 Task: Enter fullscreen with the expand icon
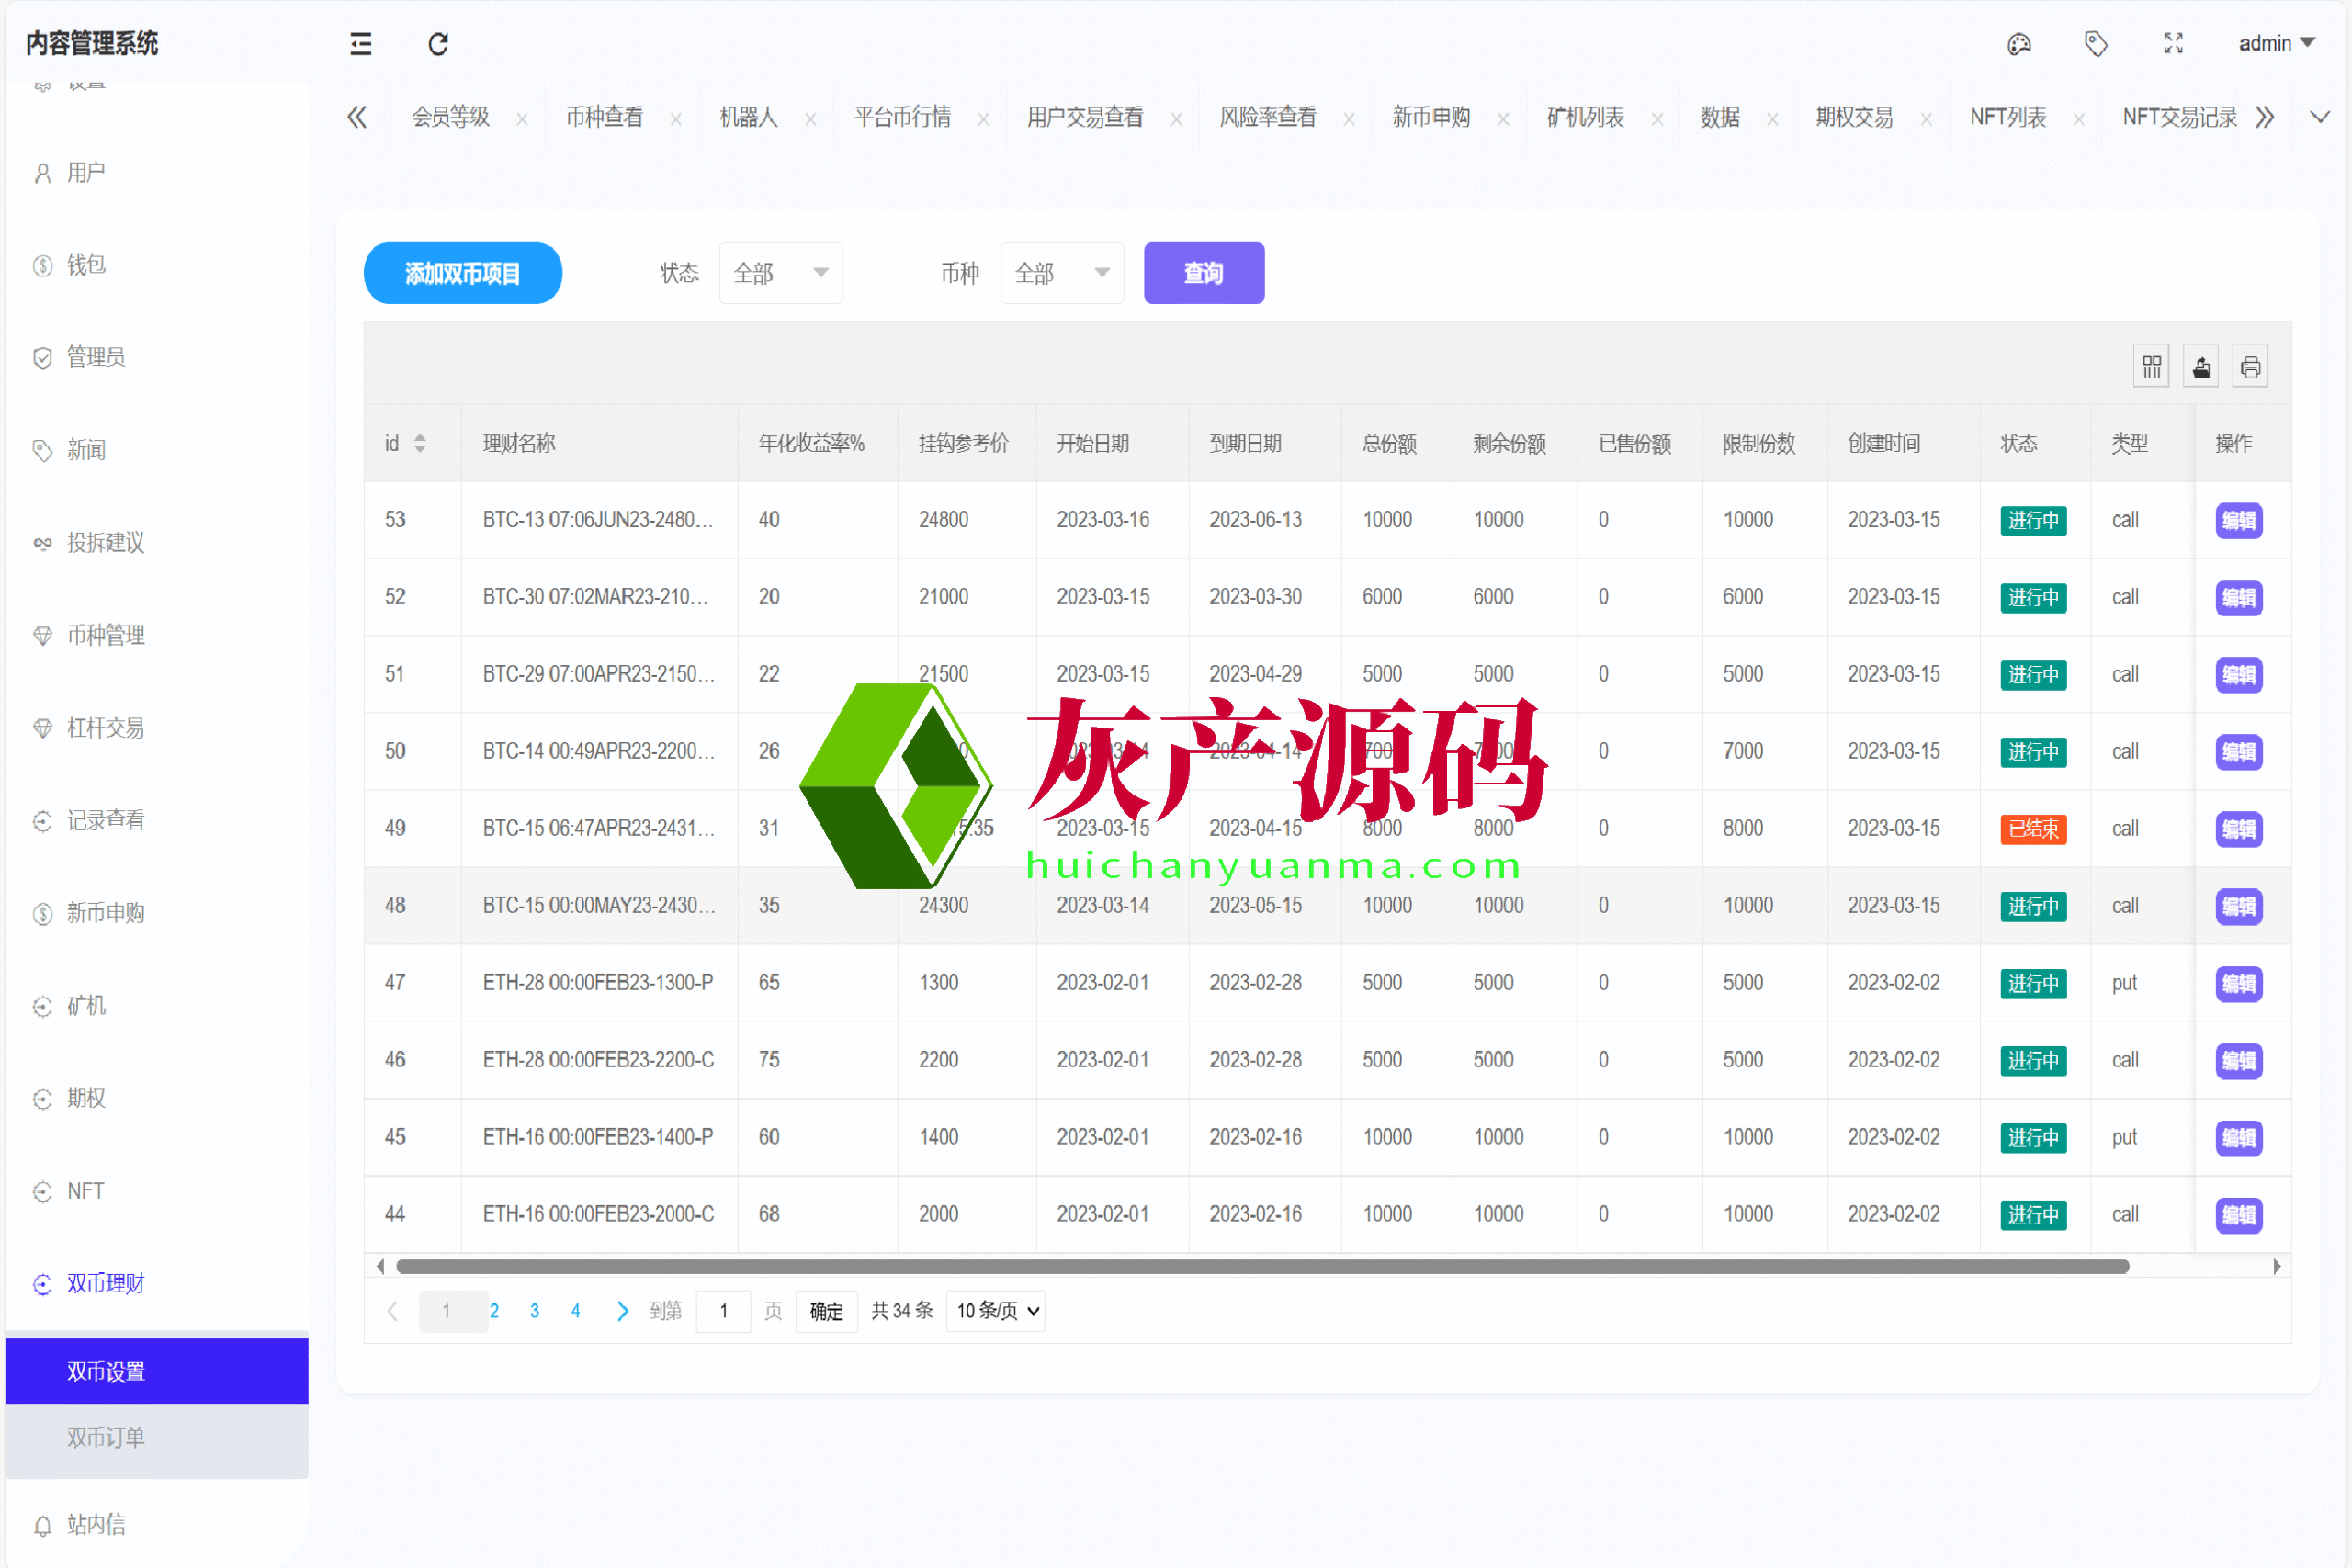(2172, 44)
